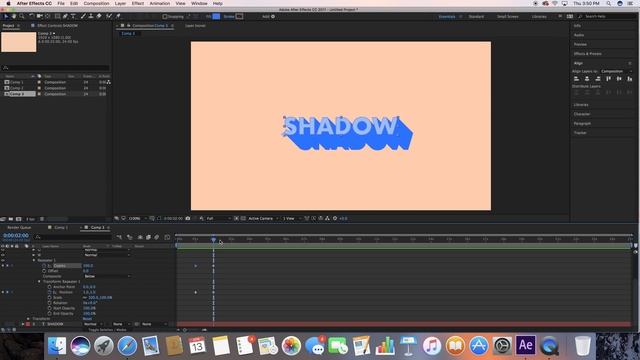Viewport: 640px width, 360px height.
Task: Open the viewer resolution Full dropdown
Action: 218,218
